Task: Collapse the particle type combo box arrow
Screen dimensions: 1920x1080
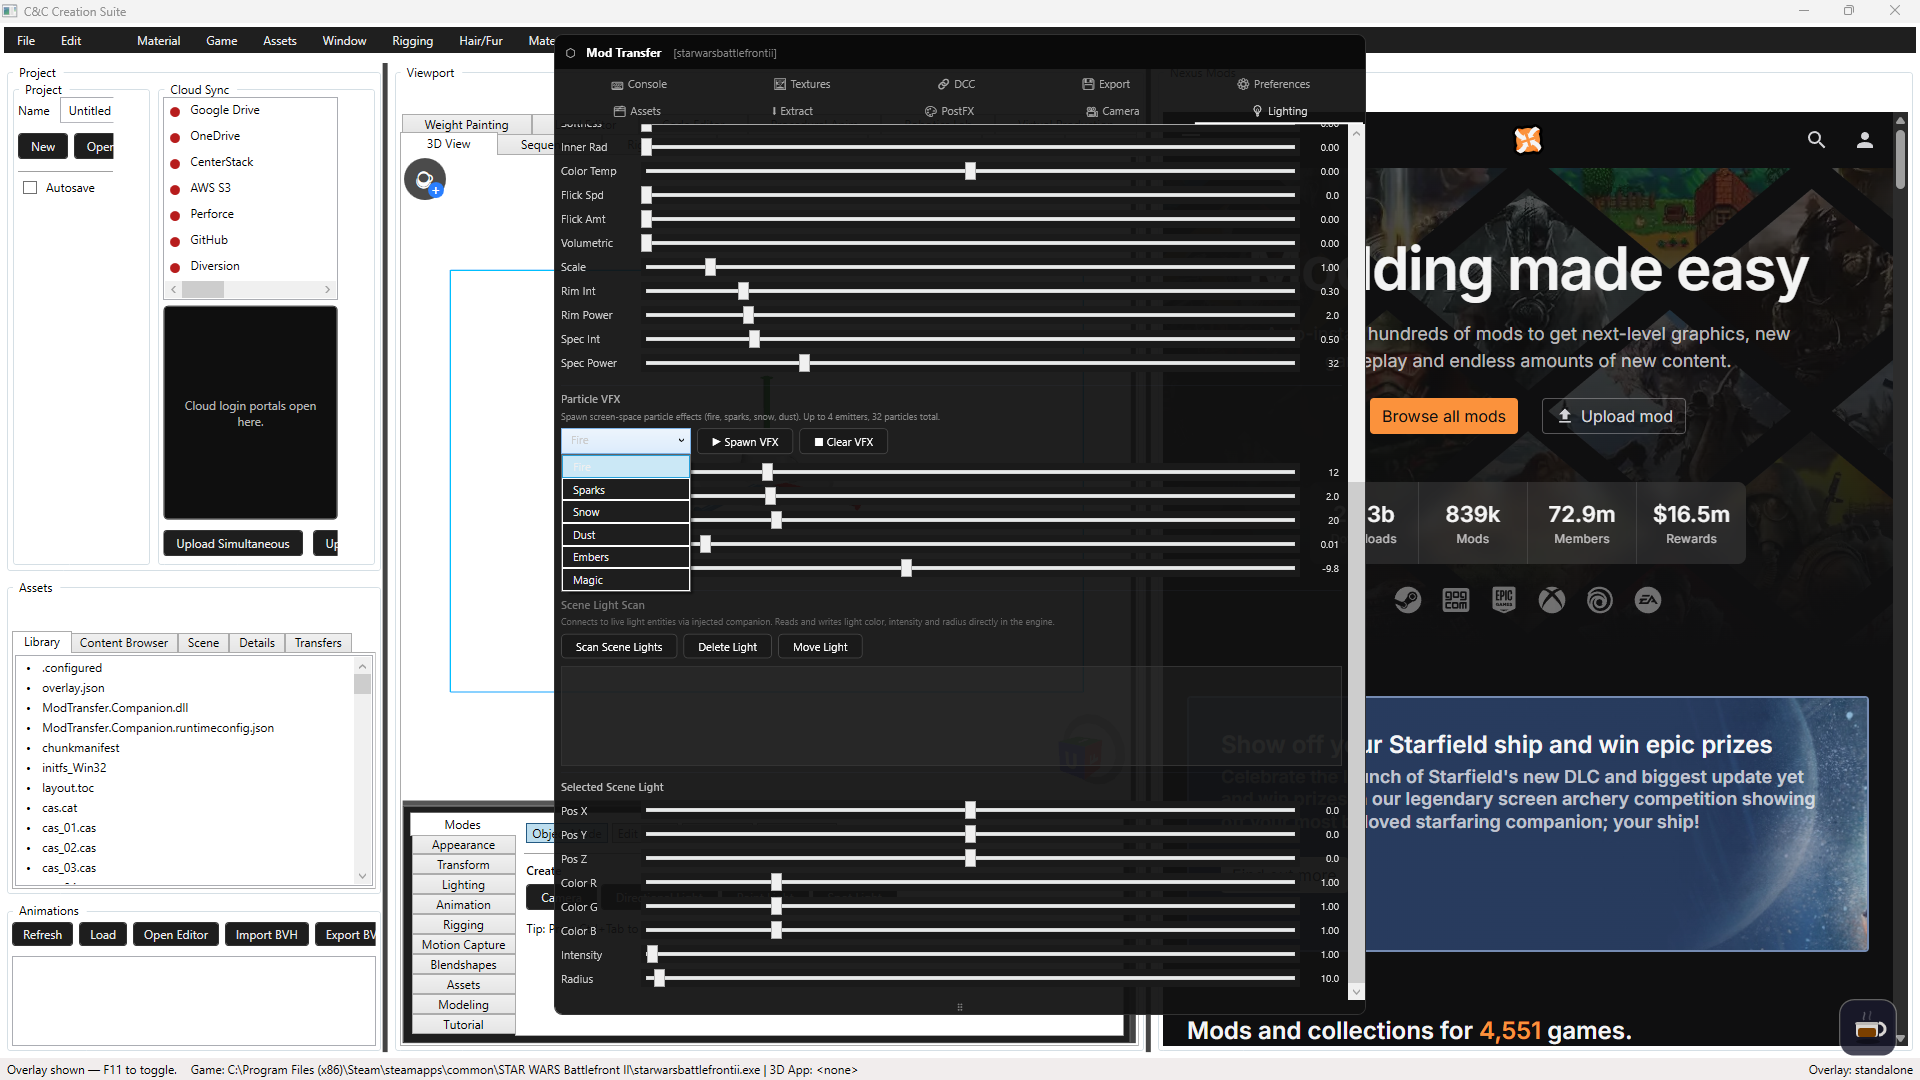Action: point(681,441)
